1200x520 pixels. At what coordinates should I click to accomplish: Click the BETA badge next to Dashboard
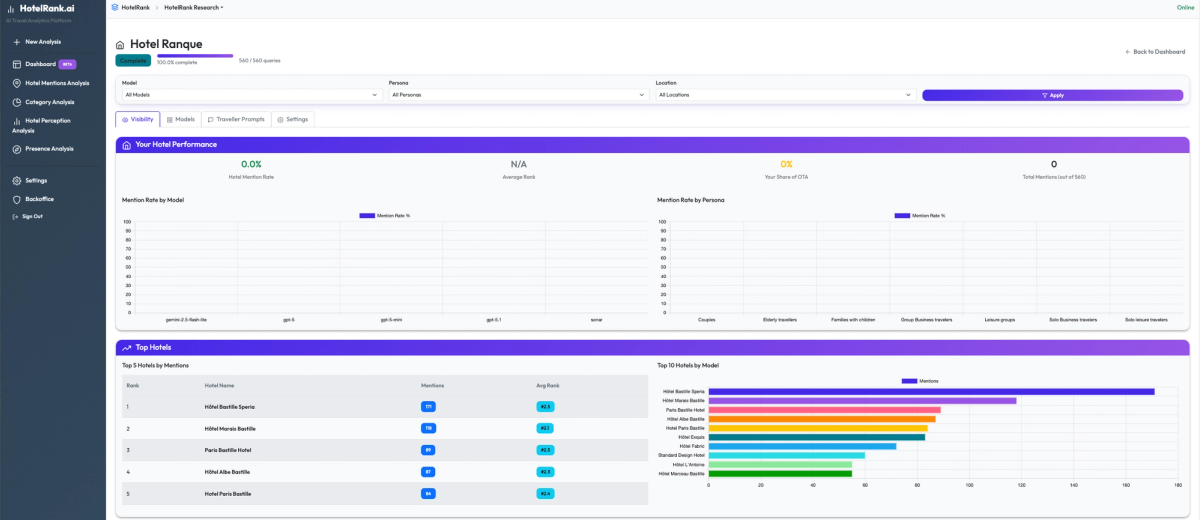click(x=68, y=64)
